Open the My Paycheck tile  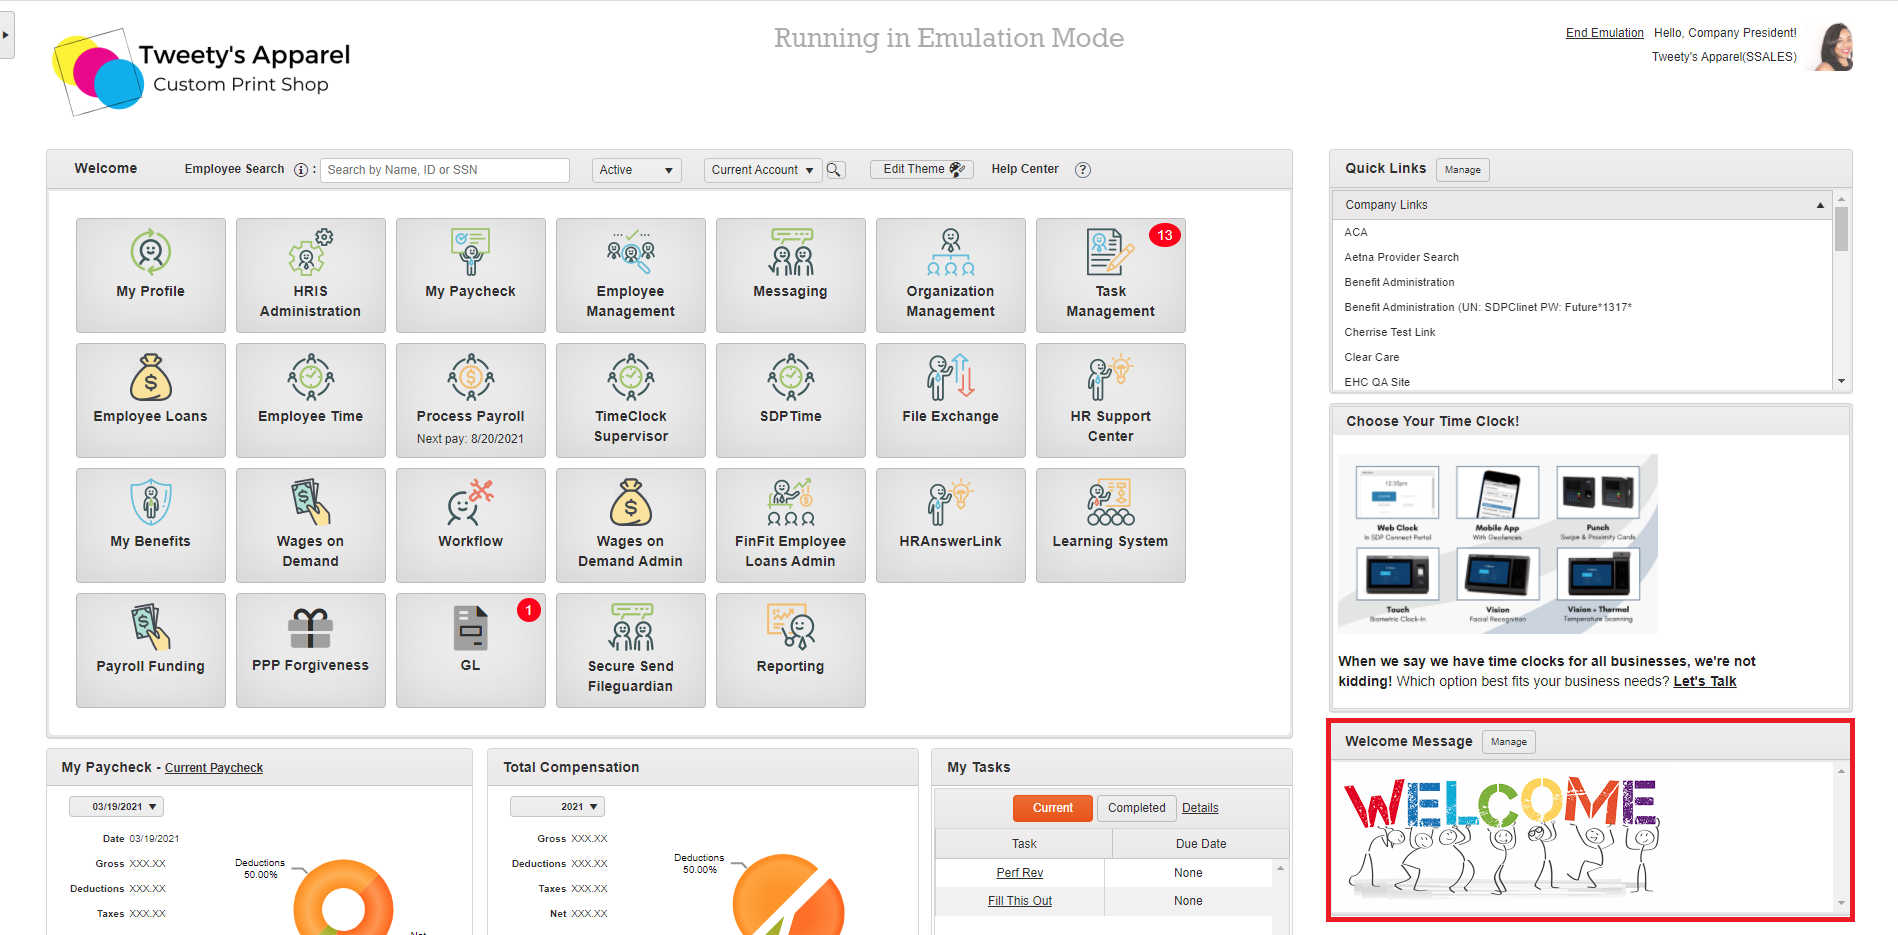click(471, 275)
